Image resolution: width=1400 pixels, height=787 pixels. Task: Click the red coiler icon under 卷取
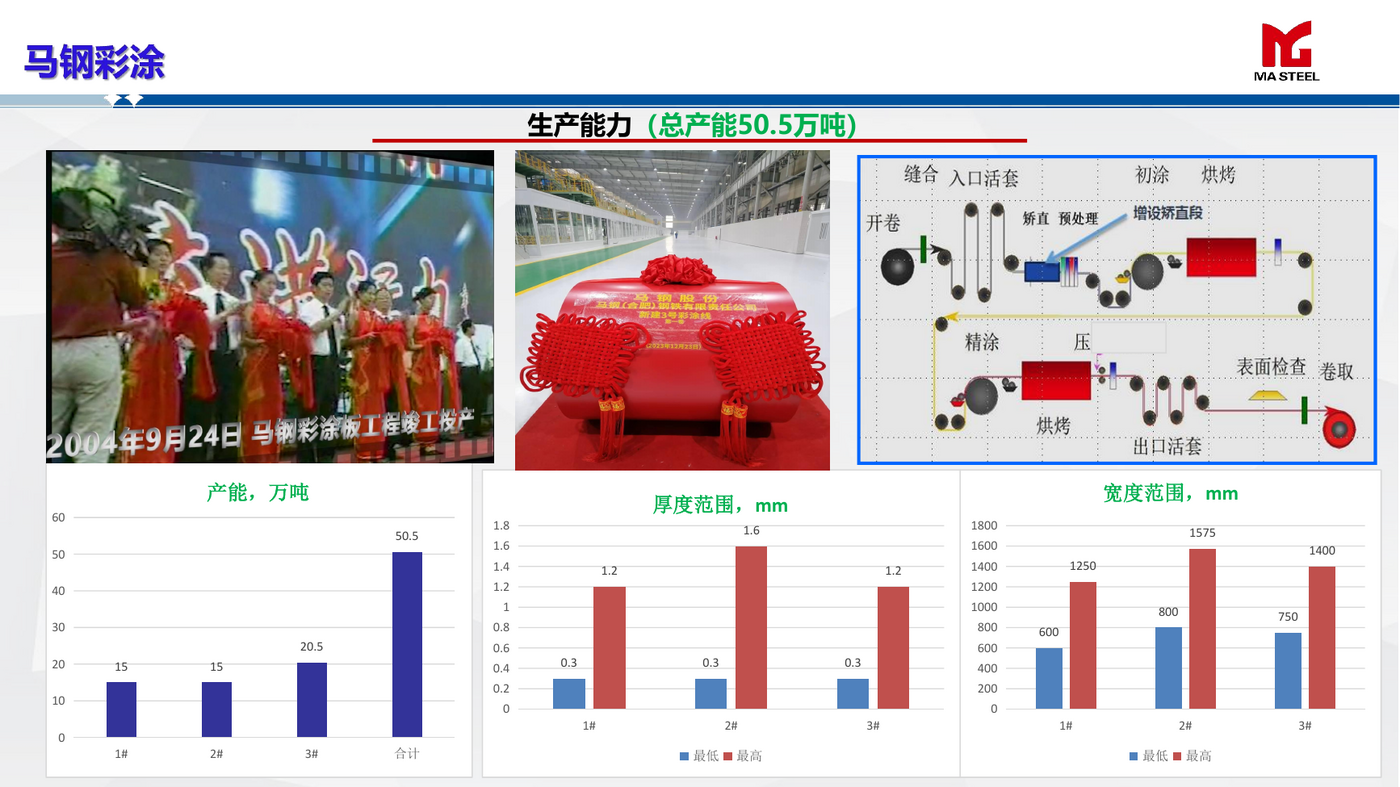point(1338,428)
